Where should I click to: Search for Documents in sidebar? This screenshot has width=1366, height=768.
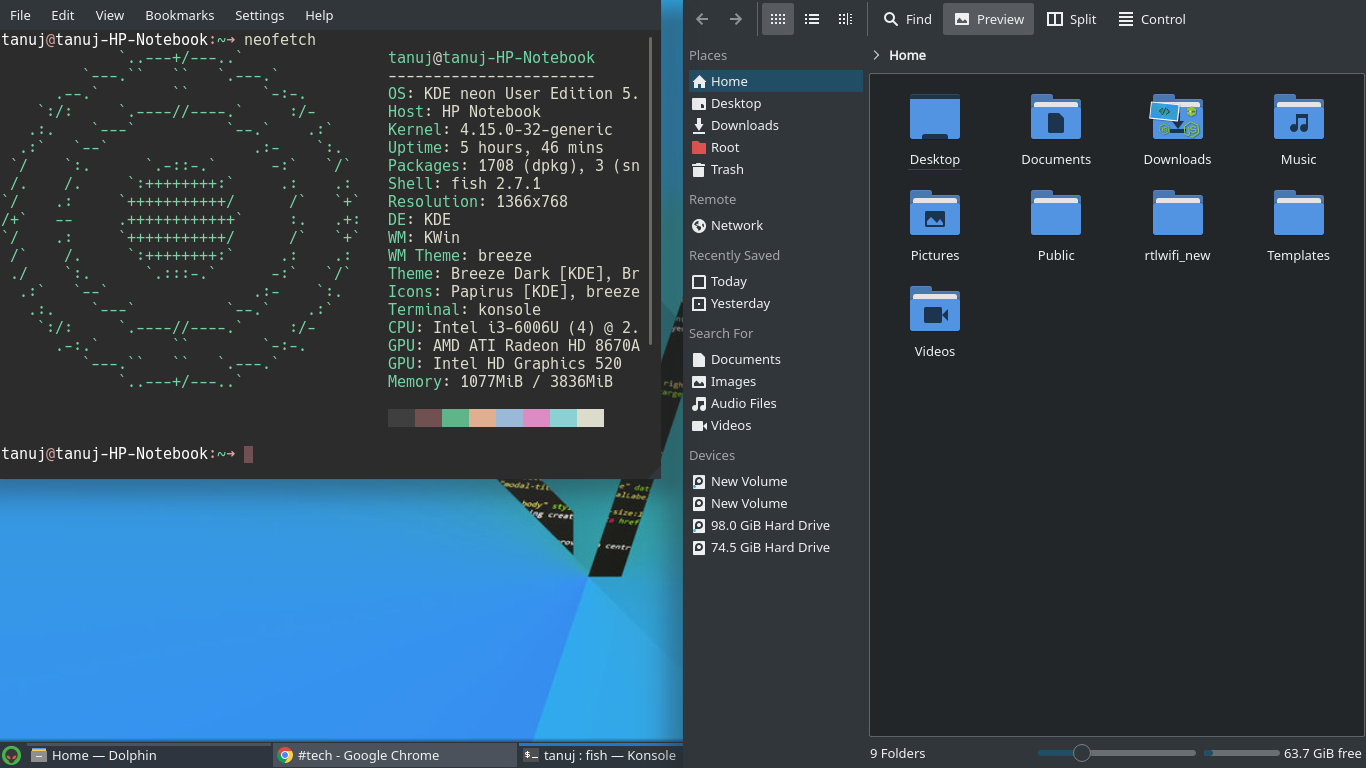pos(775,359)
